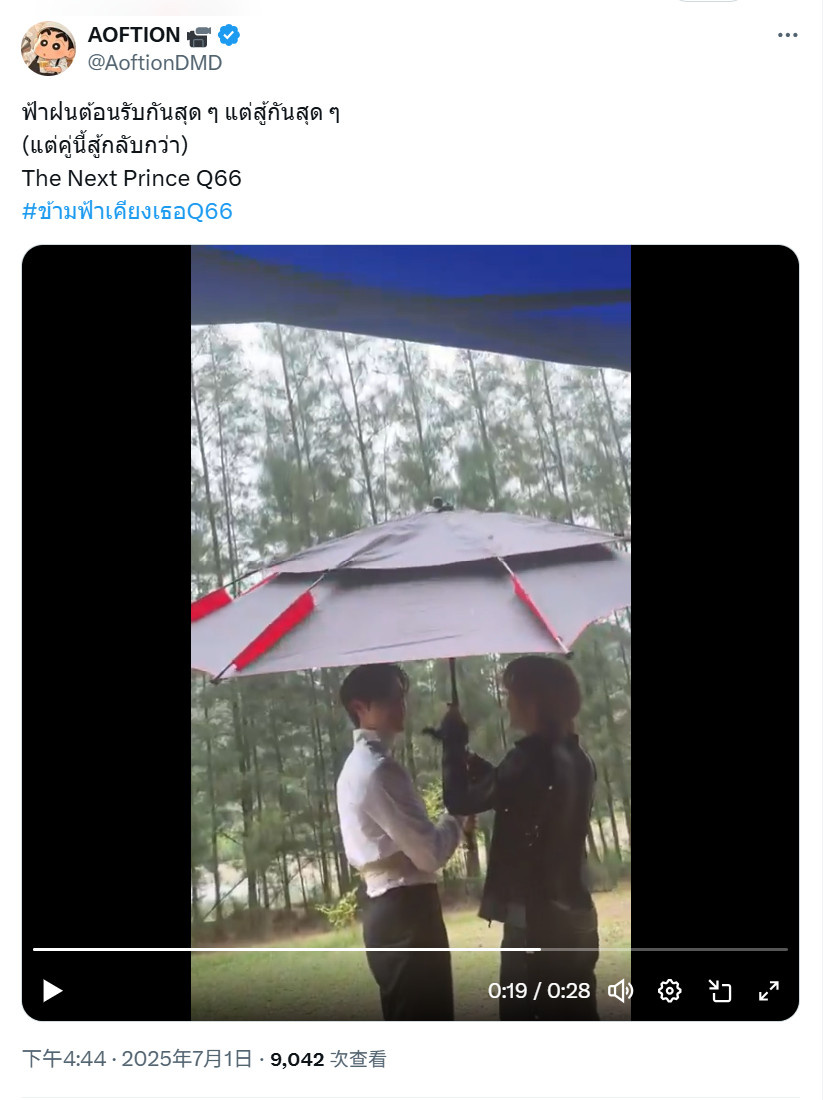Click the 0:19 / 0:28 time display
Screen dimensions: 823x1100
tap(539, 991)
